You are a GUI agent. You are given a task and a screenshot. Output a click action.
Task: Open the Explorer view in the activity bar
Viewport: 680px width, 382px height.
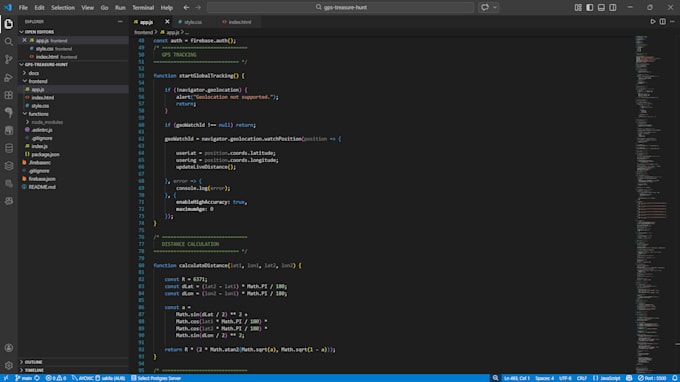pyautogui.click(x=9, y=24)
